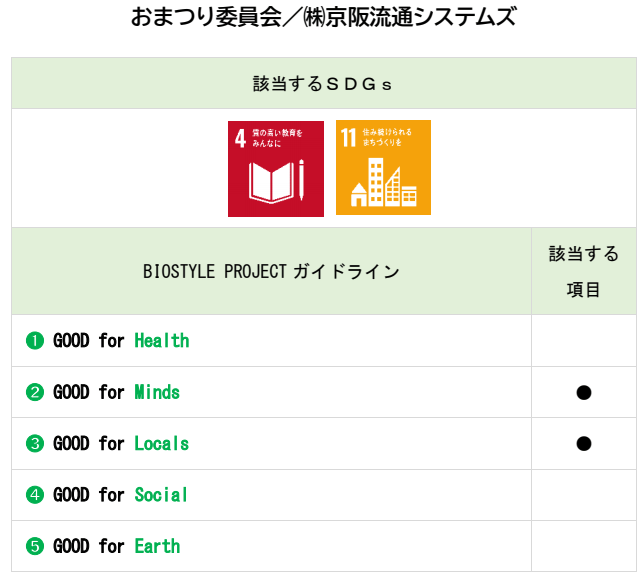Click the green number 4 bullet icon
The image size is (641, 575).
tap(35, 495)
